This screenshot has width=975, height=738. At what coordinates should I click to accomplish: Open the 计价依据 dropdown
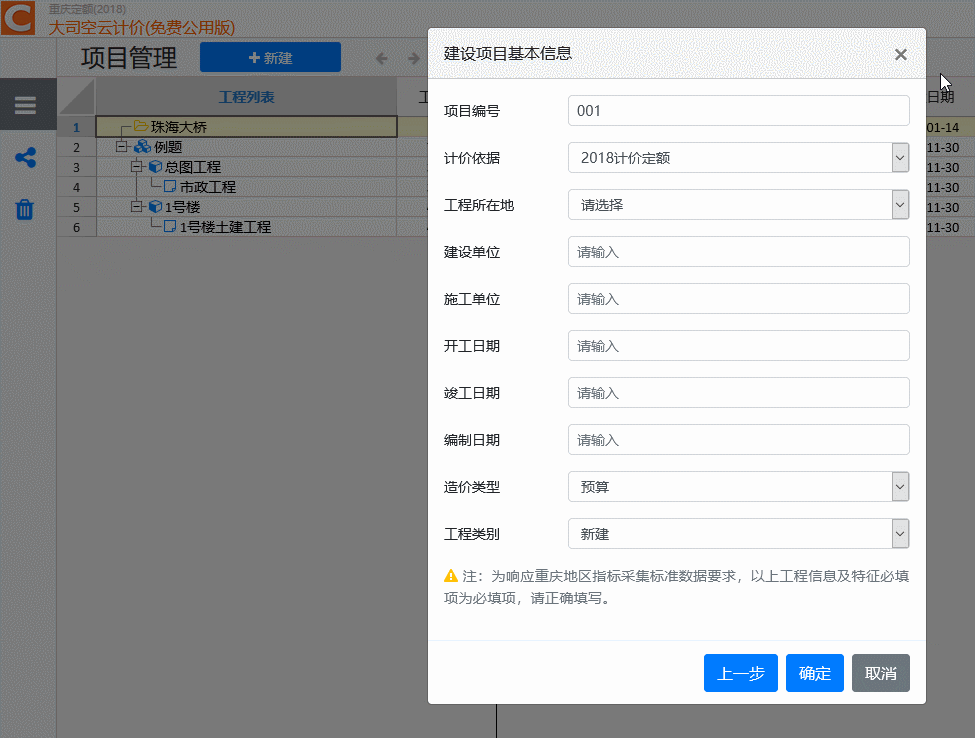[x=899, y=158]
